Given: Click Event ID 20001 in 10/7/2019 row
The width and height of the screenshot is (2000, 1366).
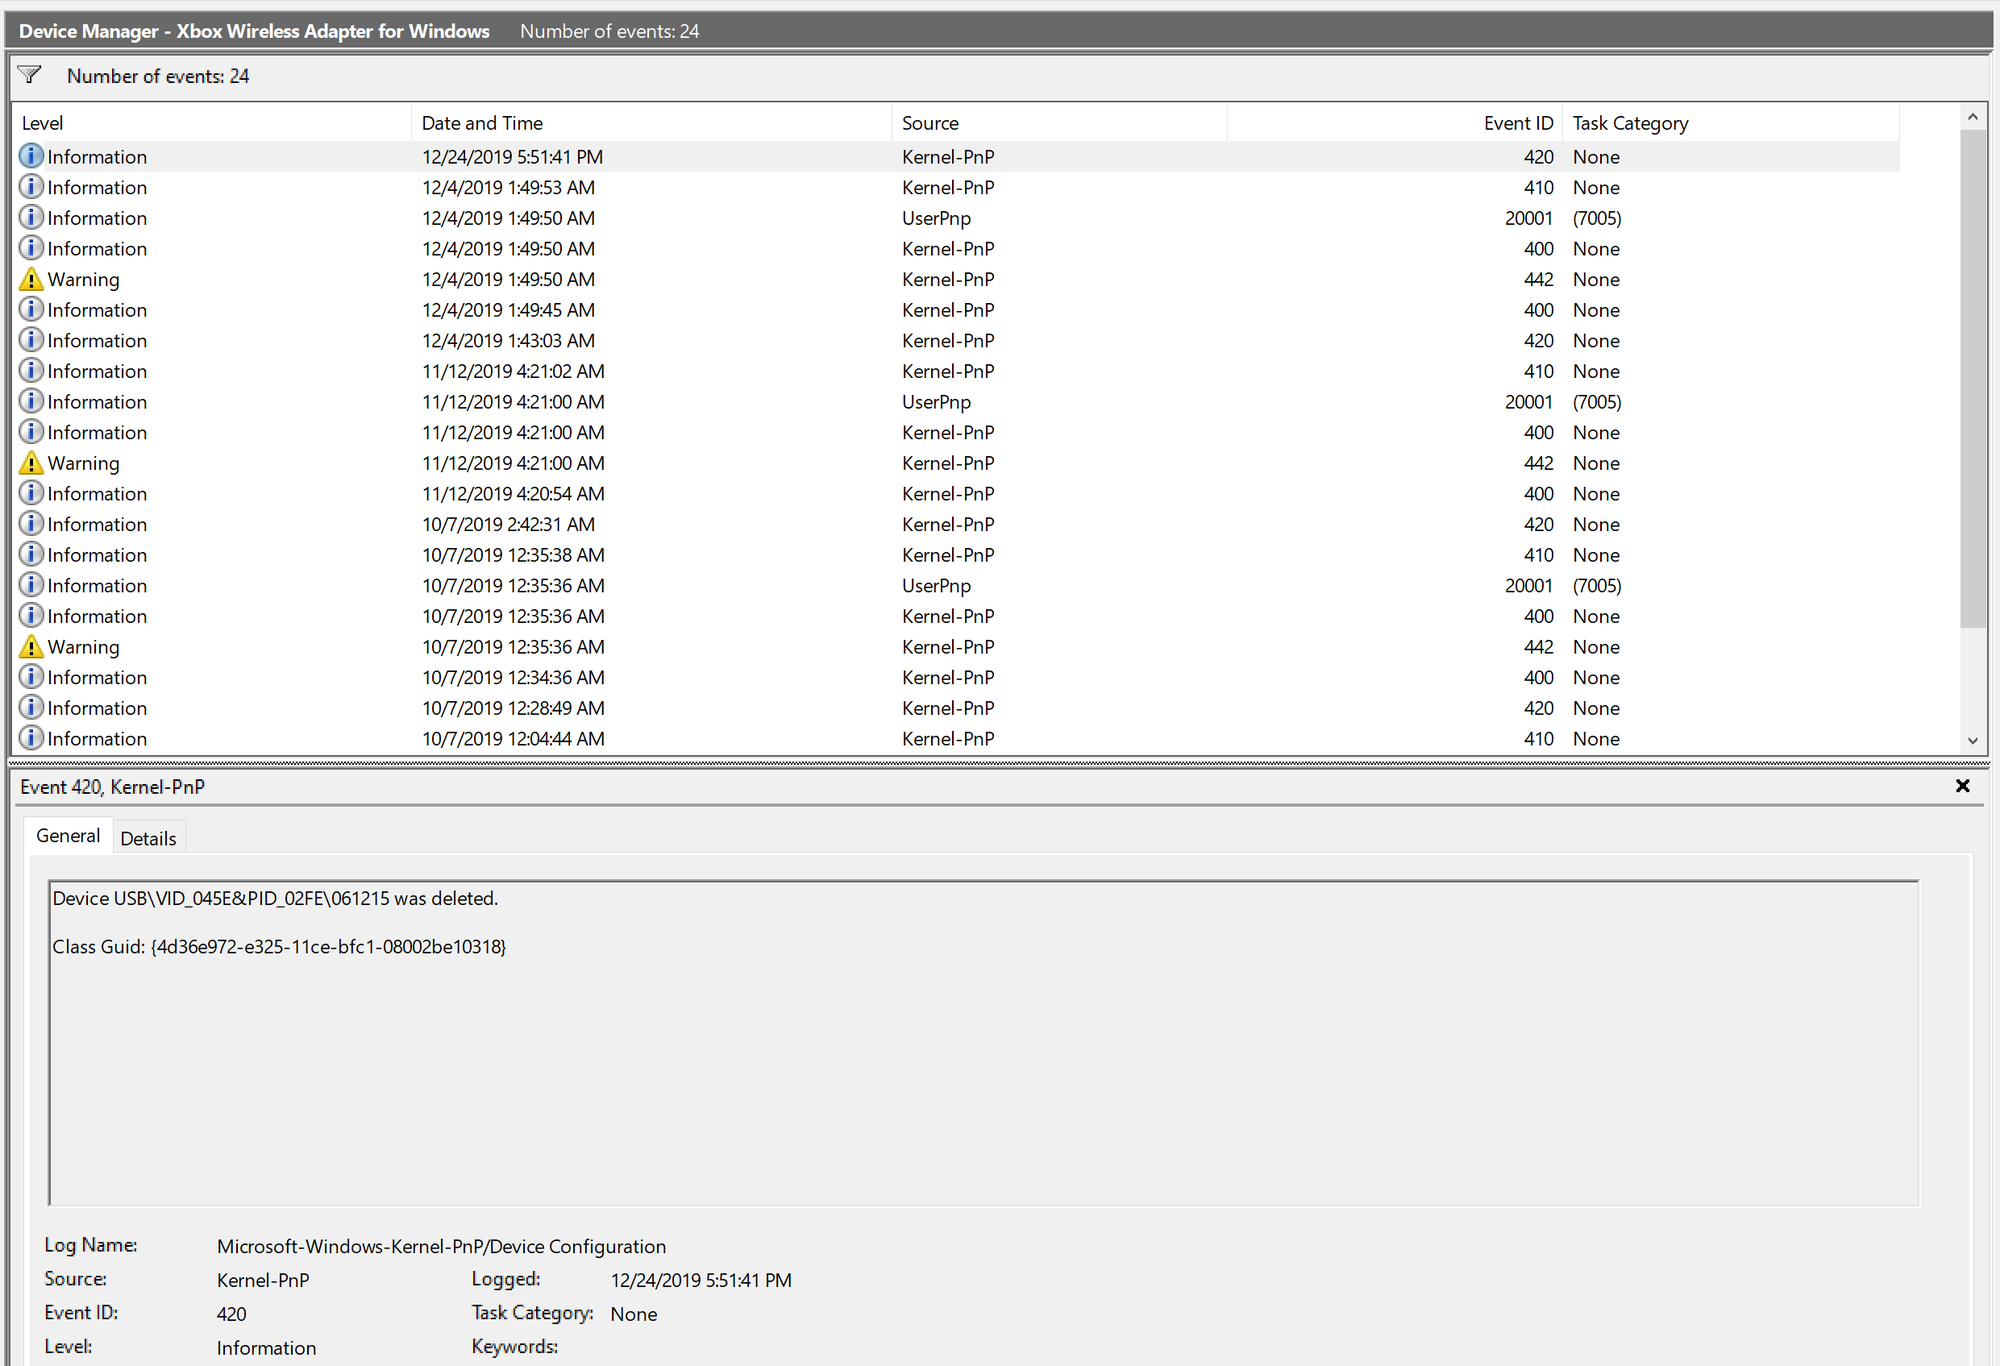Looking at the screenshot, I should click(1529, 586).
